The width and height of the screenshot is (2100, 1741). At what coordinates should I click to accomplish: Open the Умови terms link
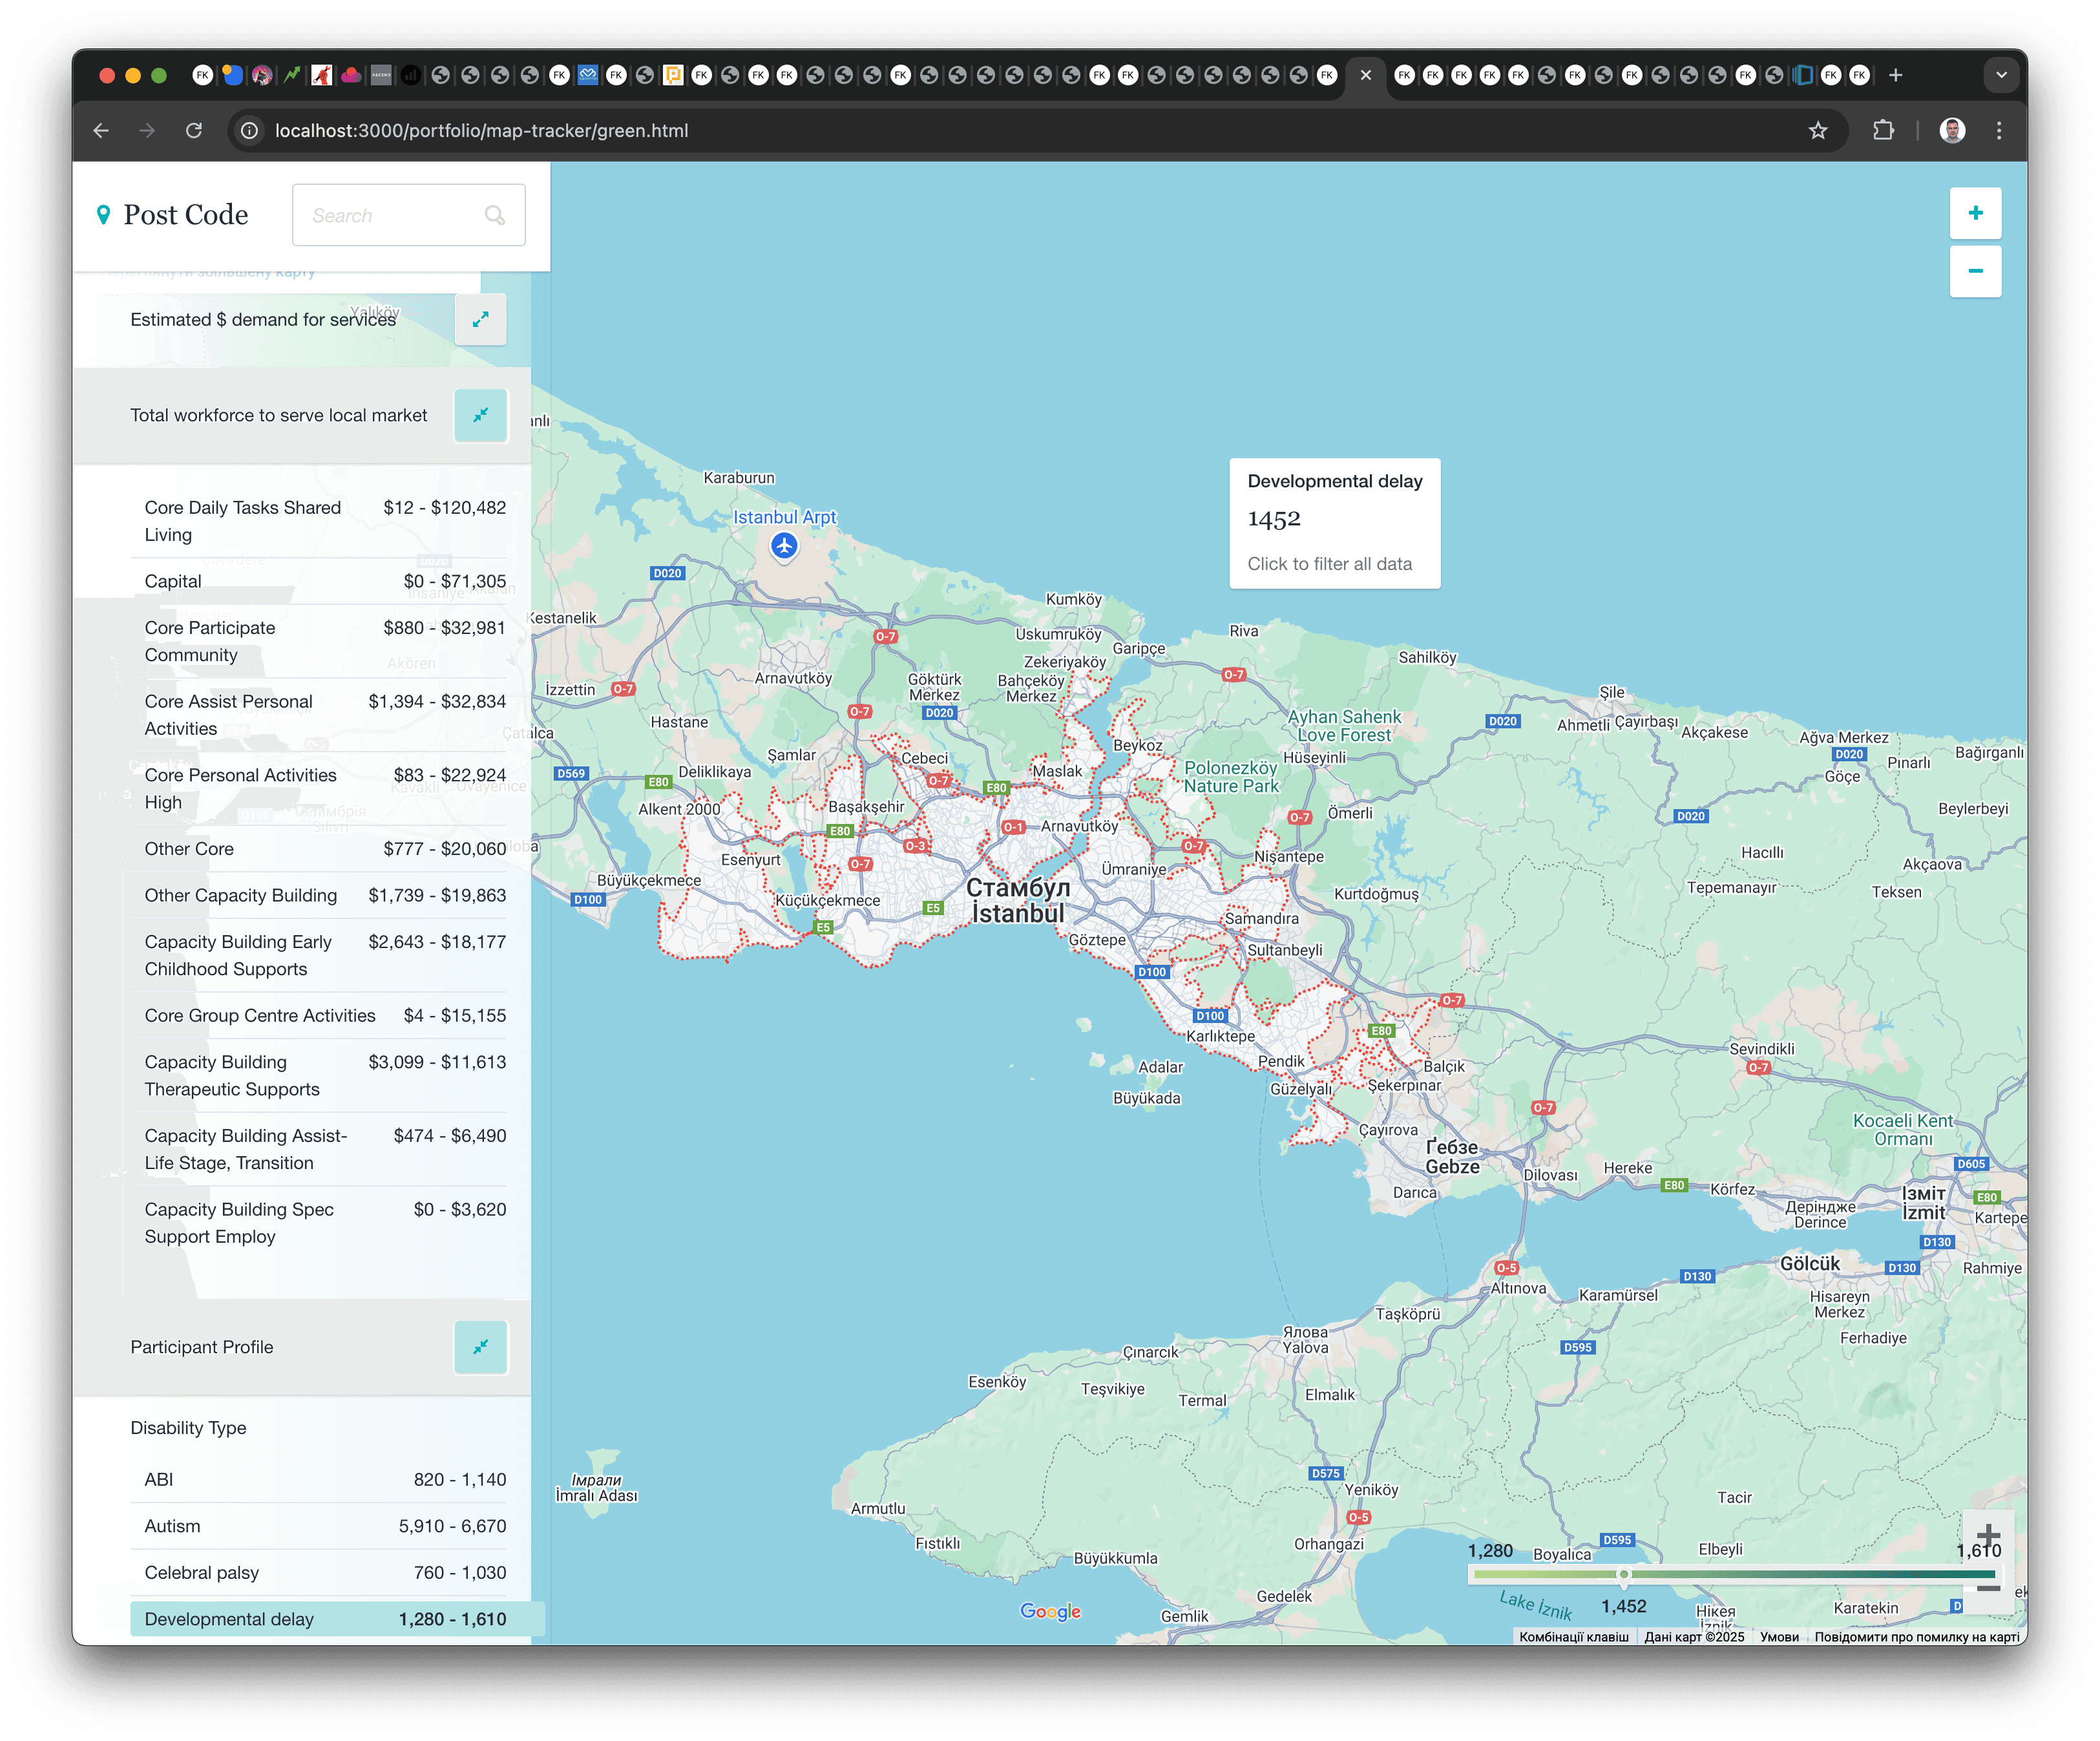coord(1779,1637)
